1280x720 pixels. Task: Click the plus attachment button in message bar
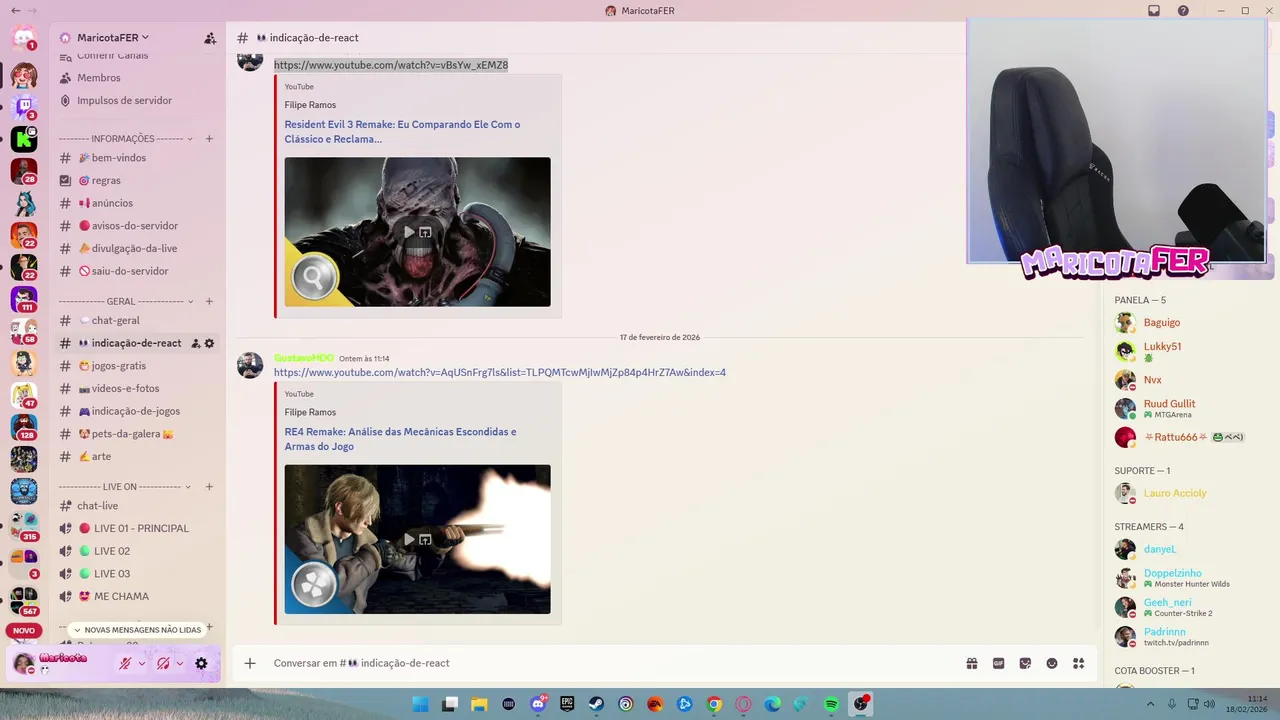[250, 663]
